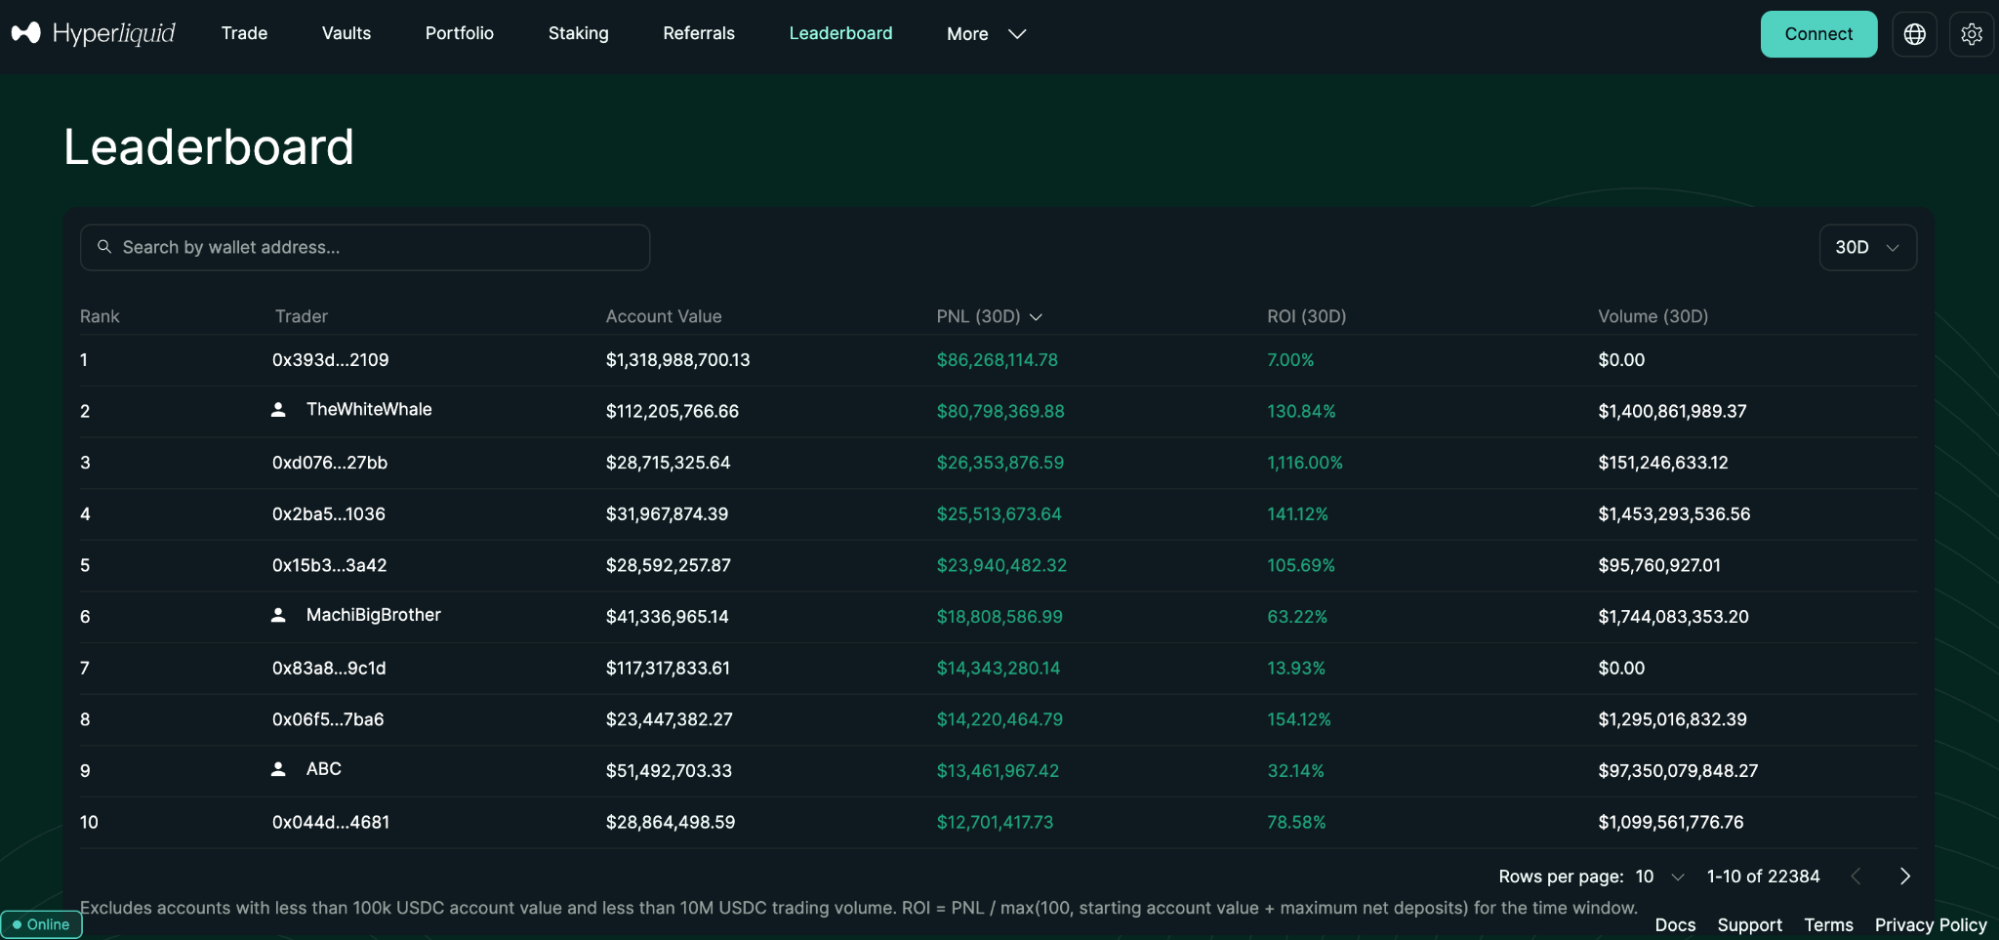
Task: Open the Trade tab
Action: tap(244, 33)
